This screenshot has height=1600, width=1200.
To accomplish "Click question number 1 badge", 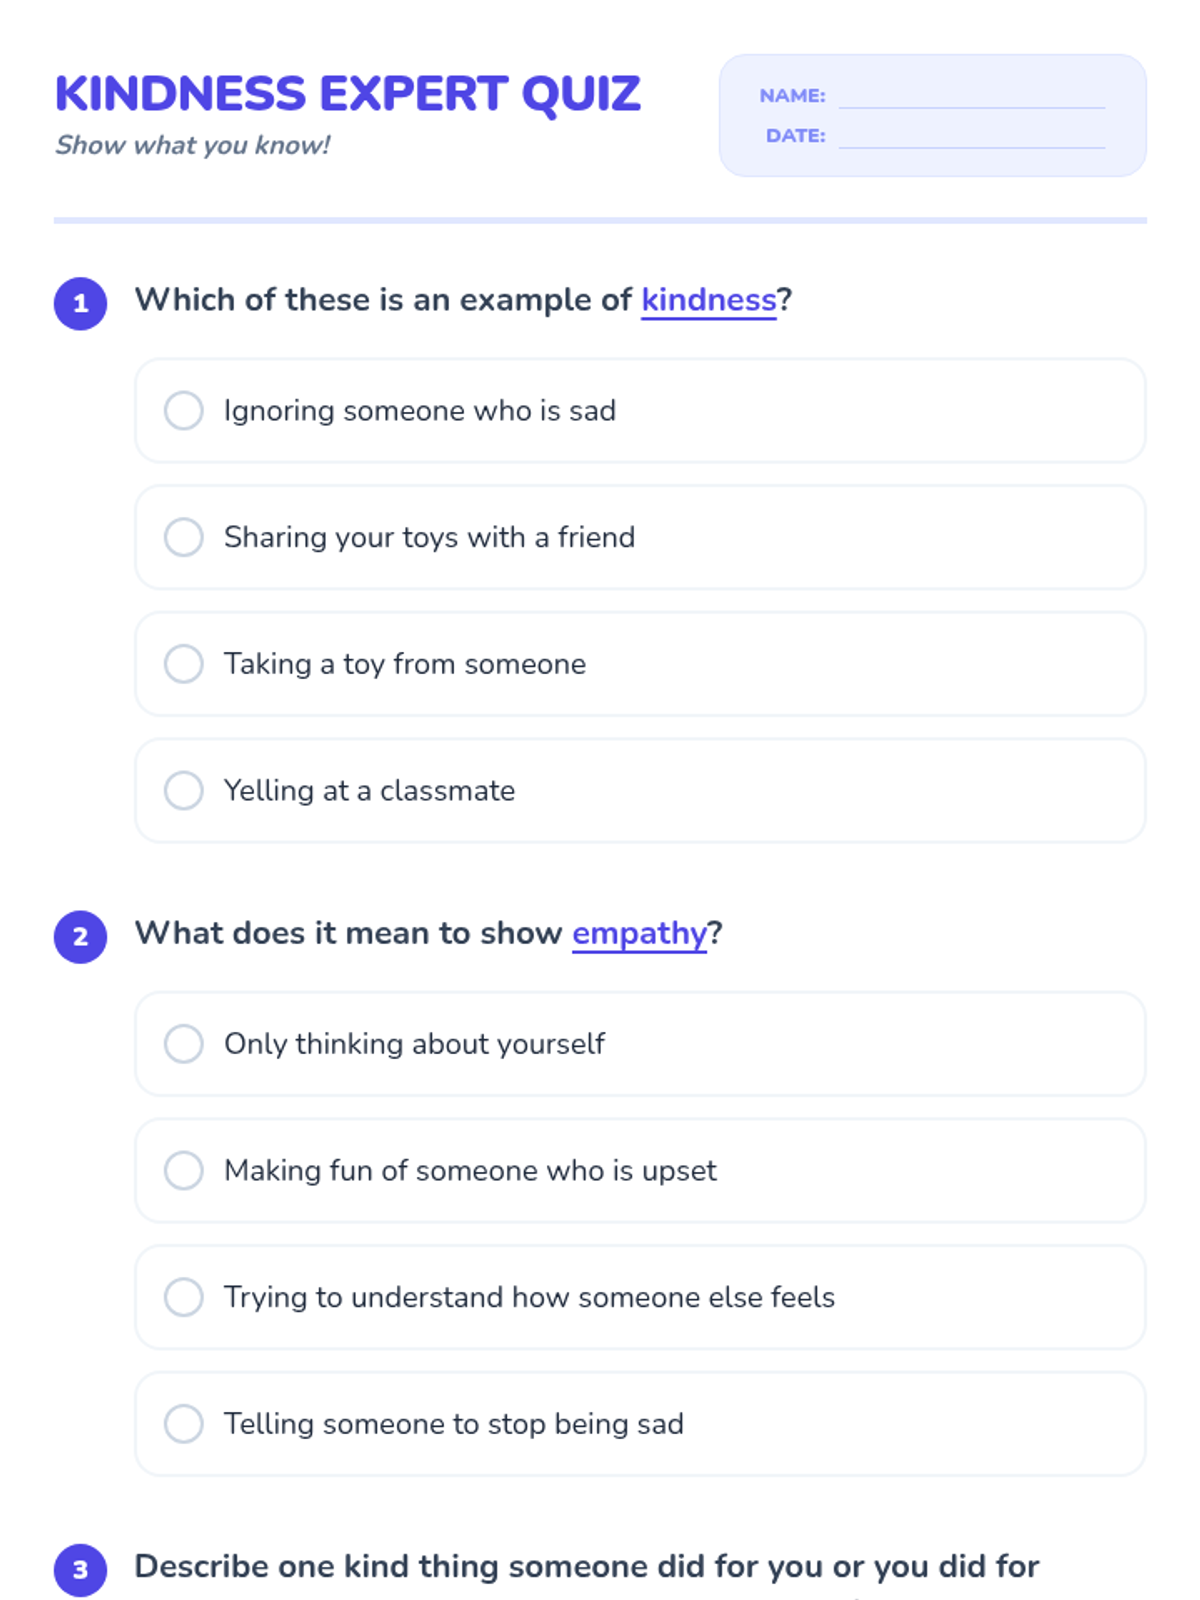I will pos(81,304).
